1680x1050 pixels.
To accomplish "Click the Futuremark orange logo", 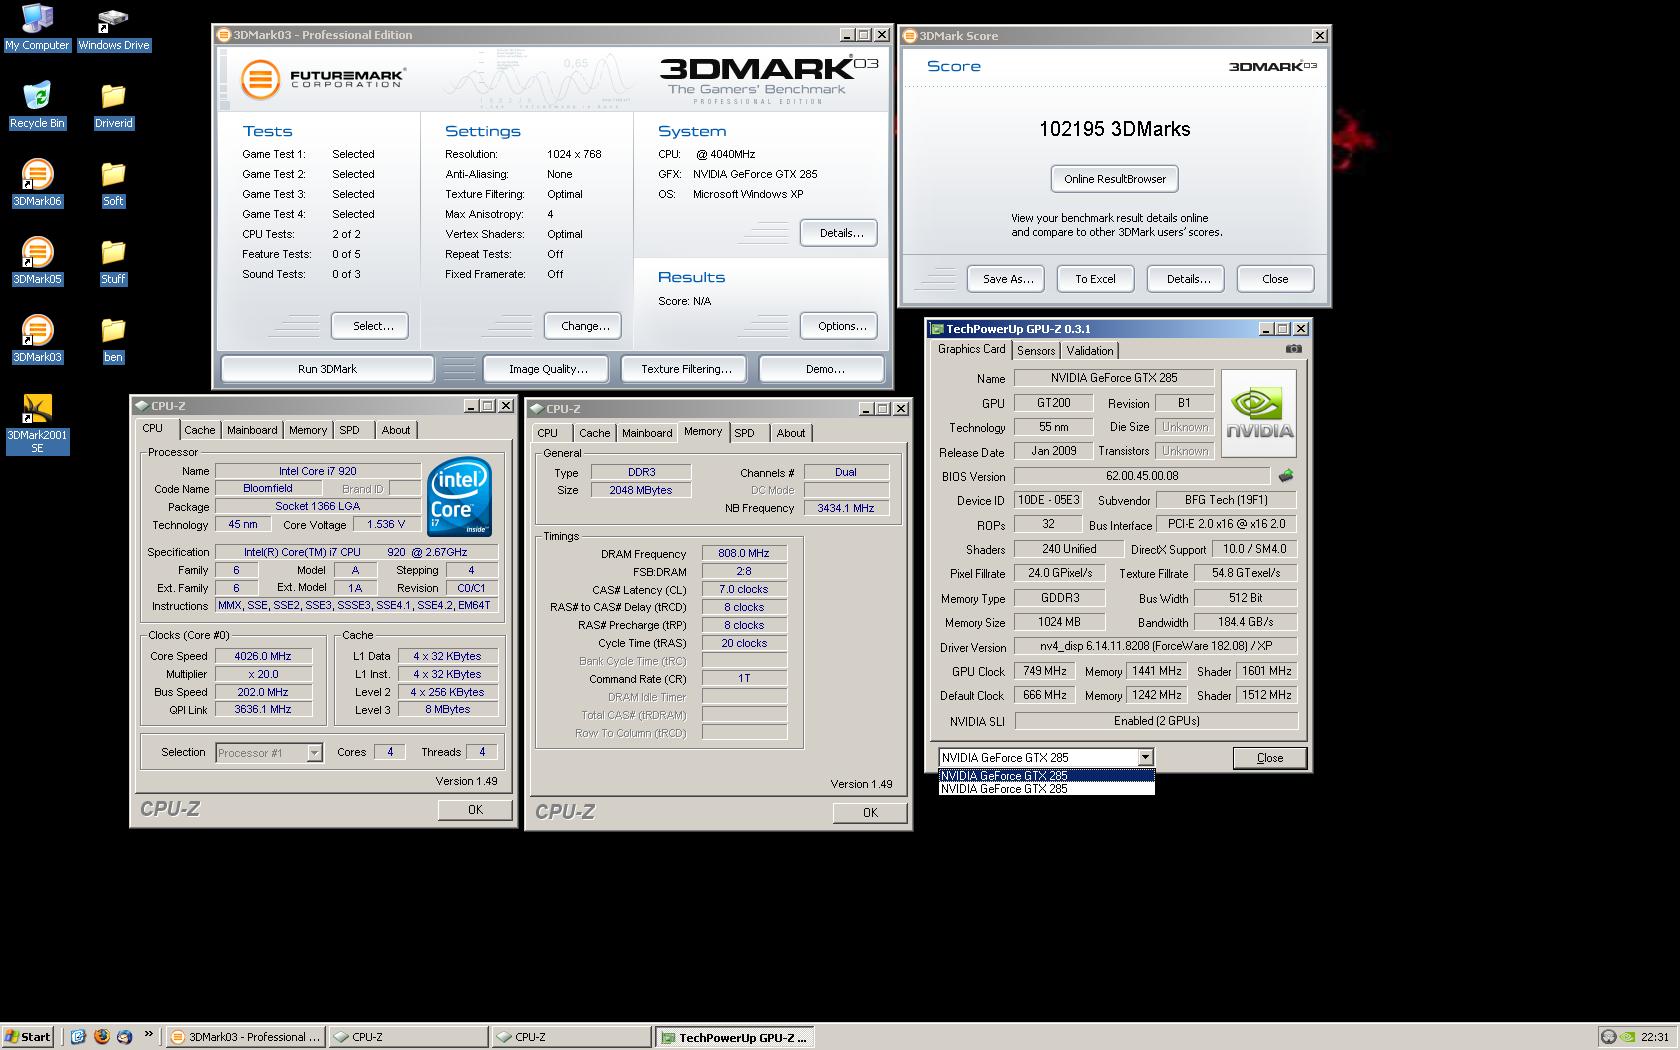I will point(260,79).
